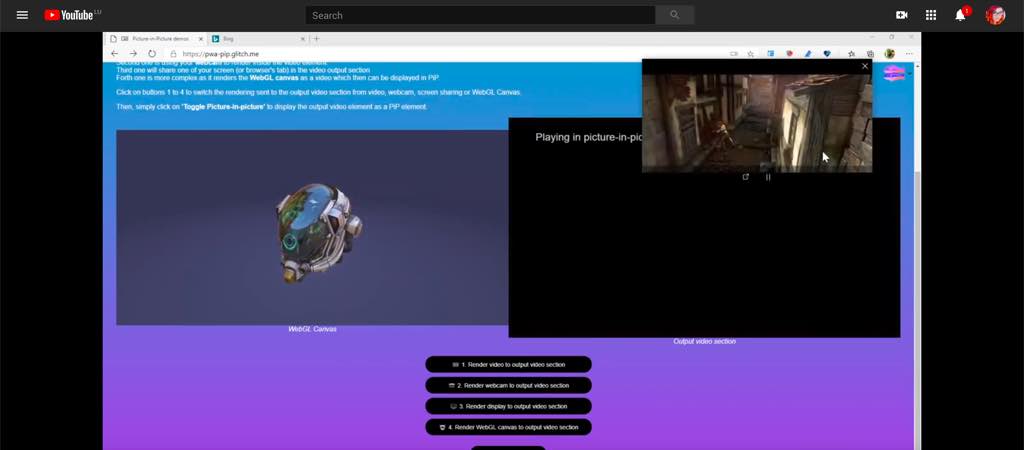Pause the picture-in-picture video
The height and width of the screenshot is (450, 1024).
768,177
